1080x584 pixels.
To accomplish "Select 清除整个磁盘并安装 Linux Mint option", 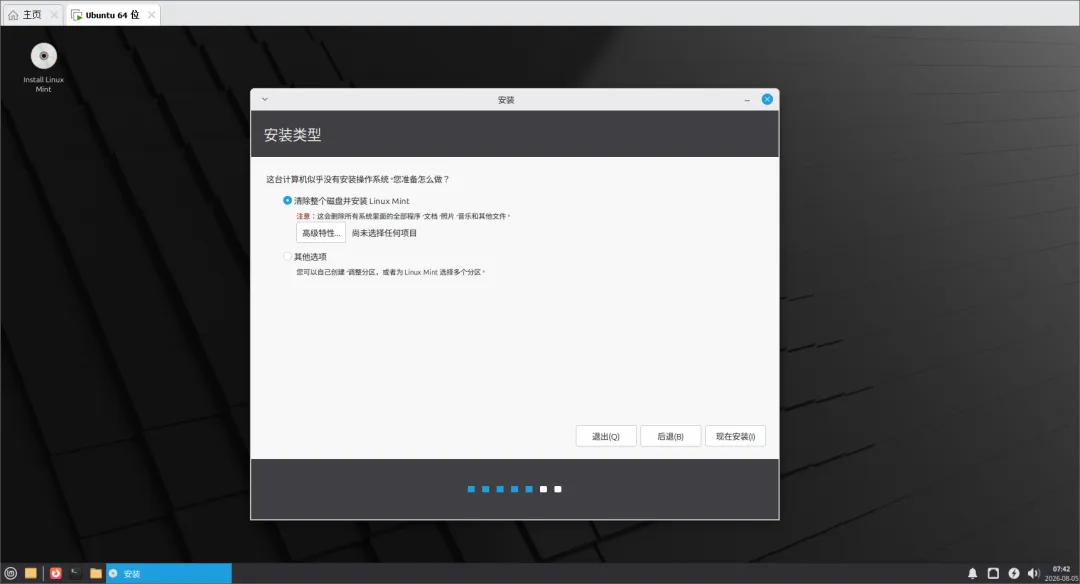I will tap(287, 200).
